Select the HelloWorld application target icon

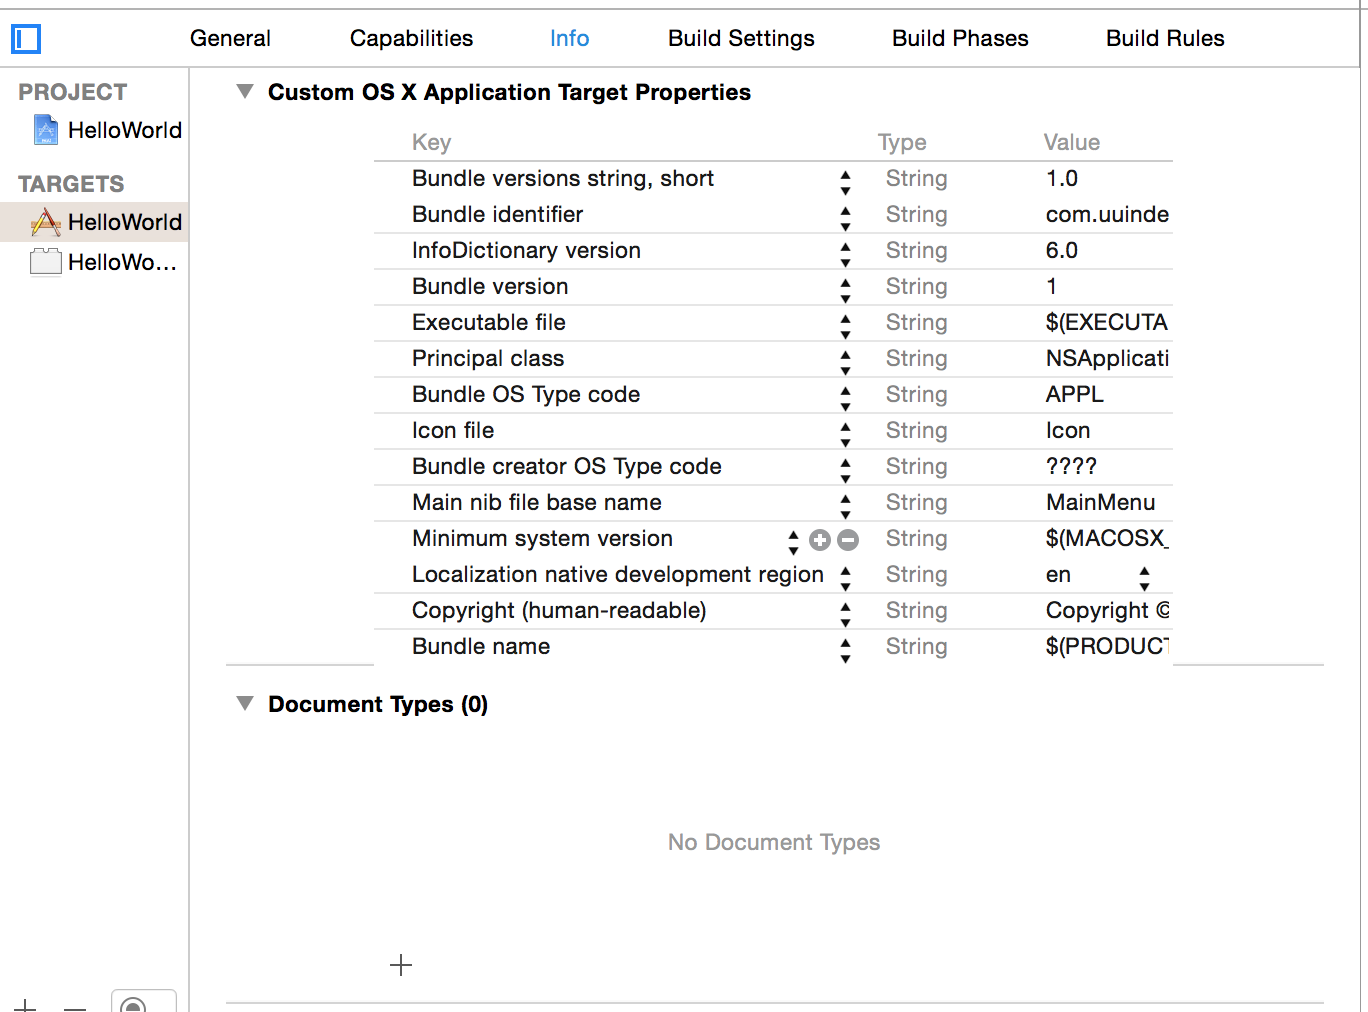46,222
